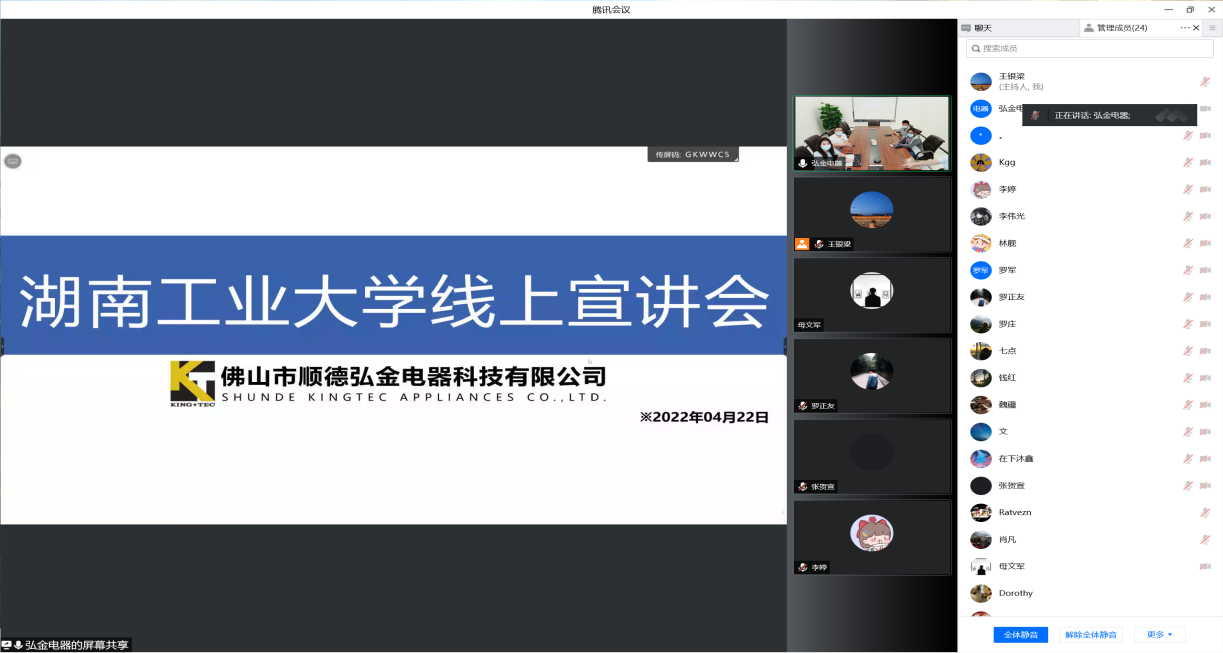
Task: Click Dorothy avatar in member list
Action: tap(981, 594)
